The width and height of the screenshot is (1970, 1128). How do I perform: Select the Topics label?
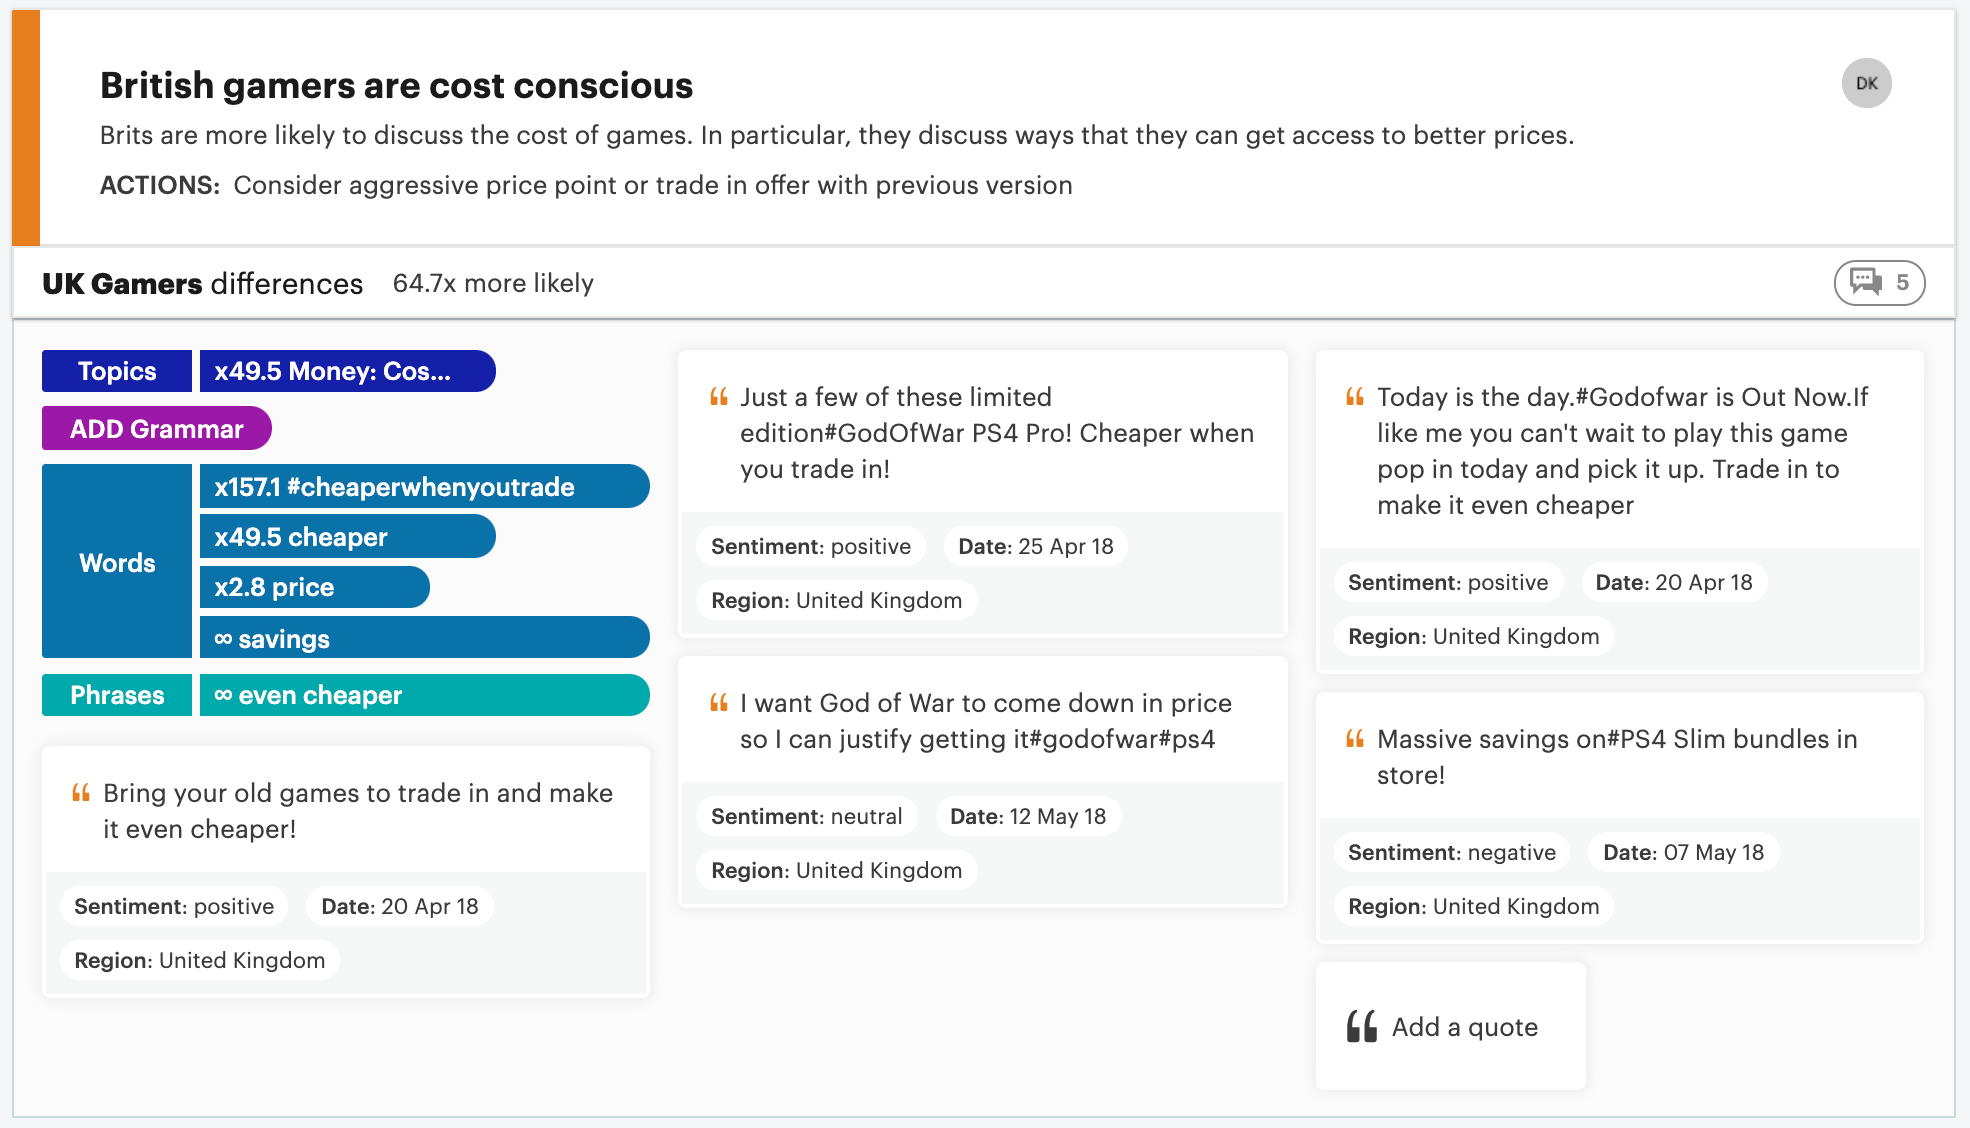(x=116, y=371)
